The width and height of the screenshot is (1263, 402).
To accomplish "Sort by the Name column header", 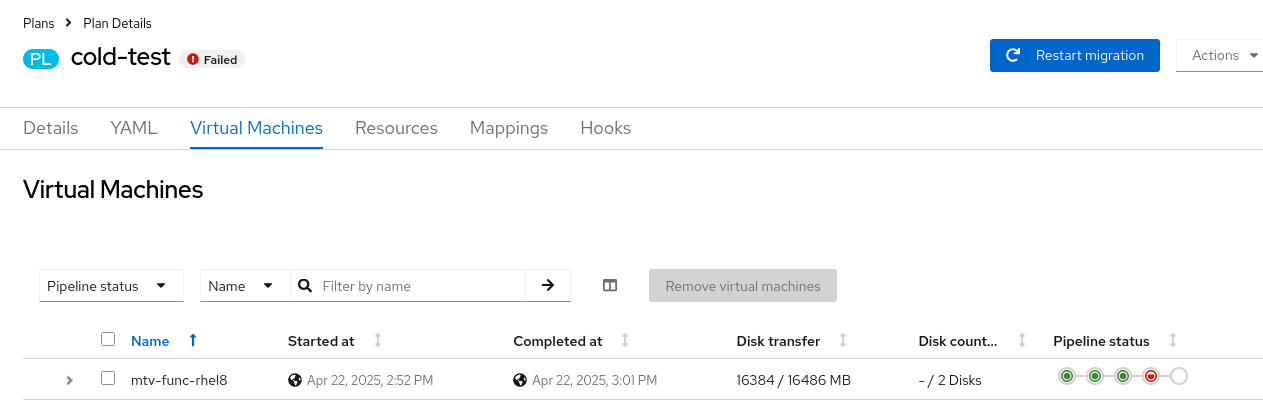I will [x=151, y=341].
